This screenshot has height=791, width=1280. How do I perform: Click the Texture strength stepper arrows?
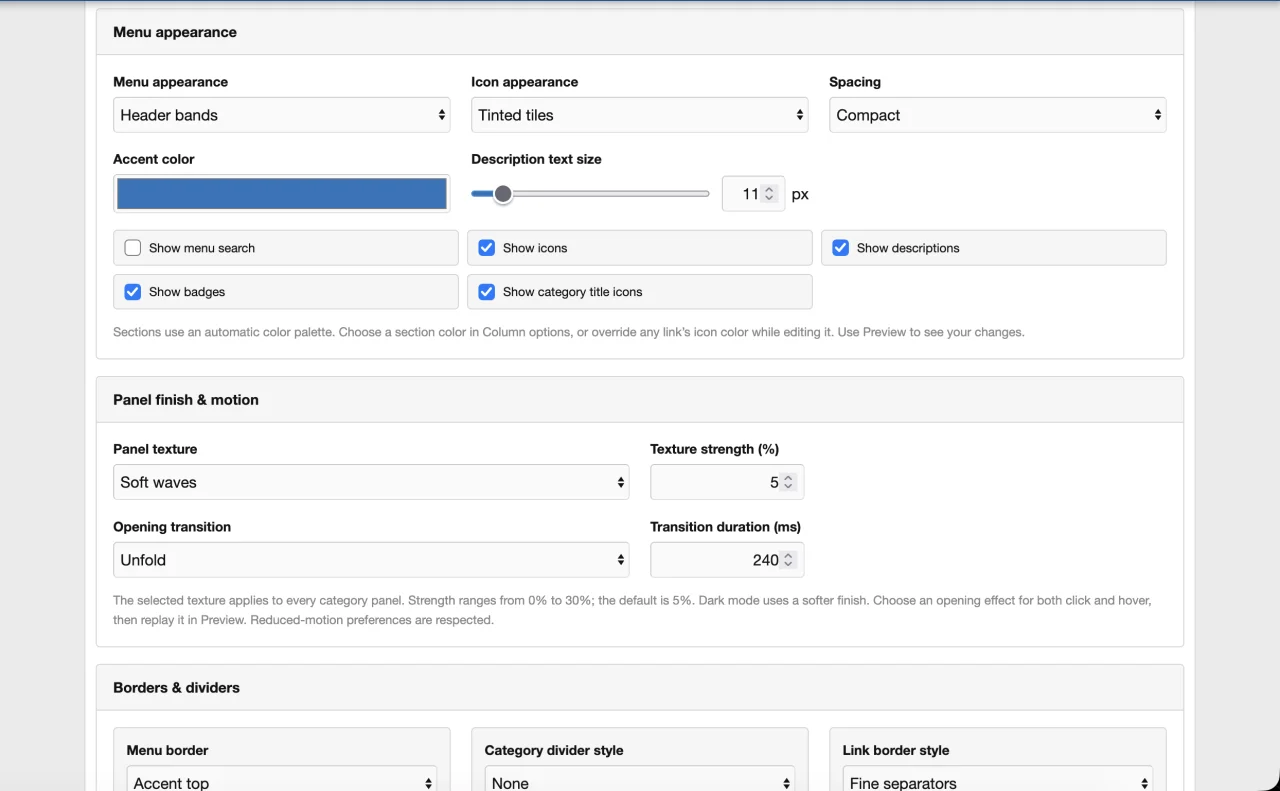(788, 482)
